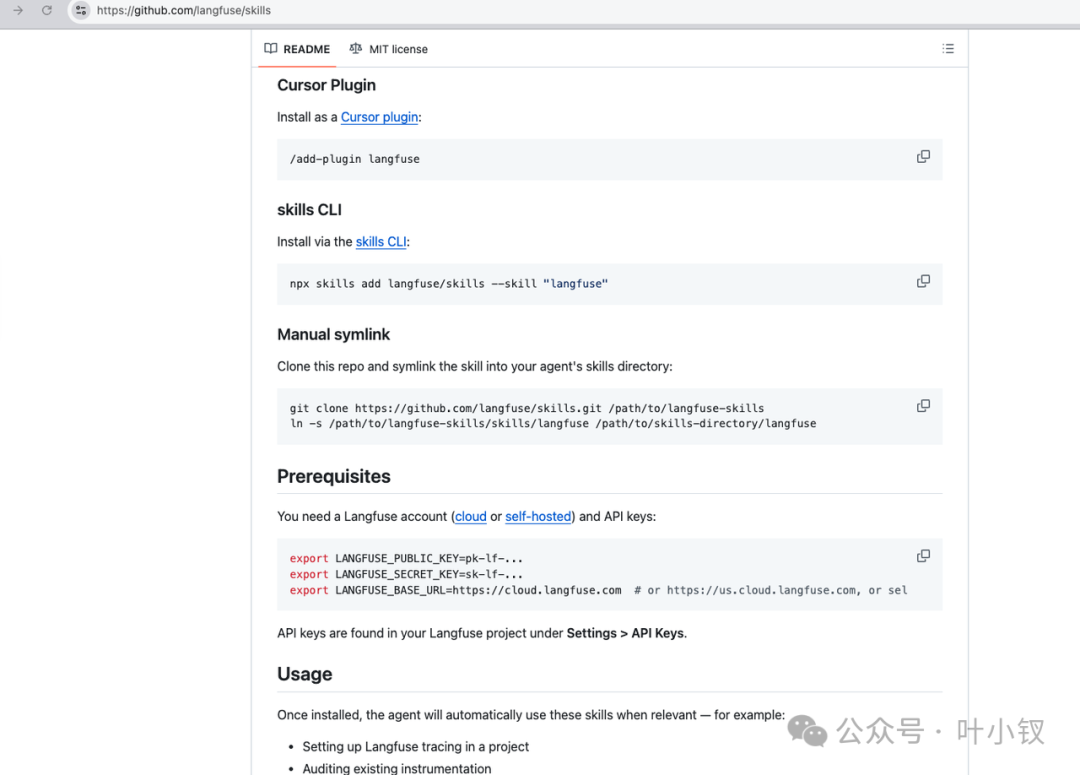Click the browser reload icon

[47, 10]
